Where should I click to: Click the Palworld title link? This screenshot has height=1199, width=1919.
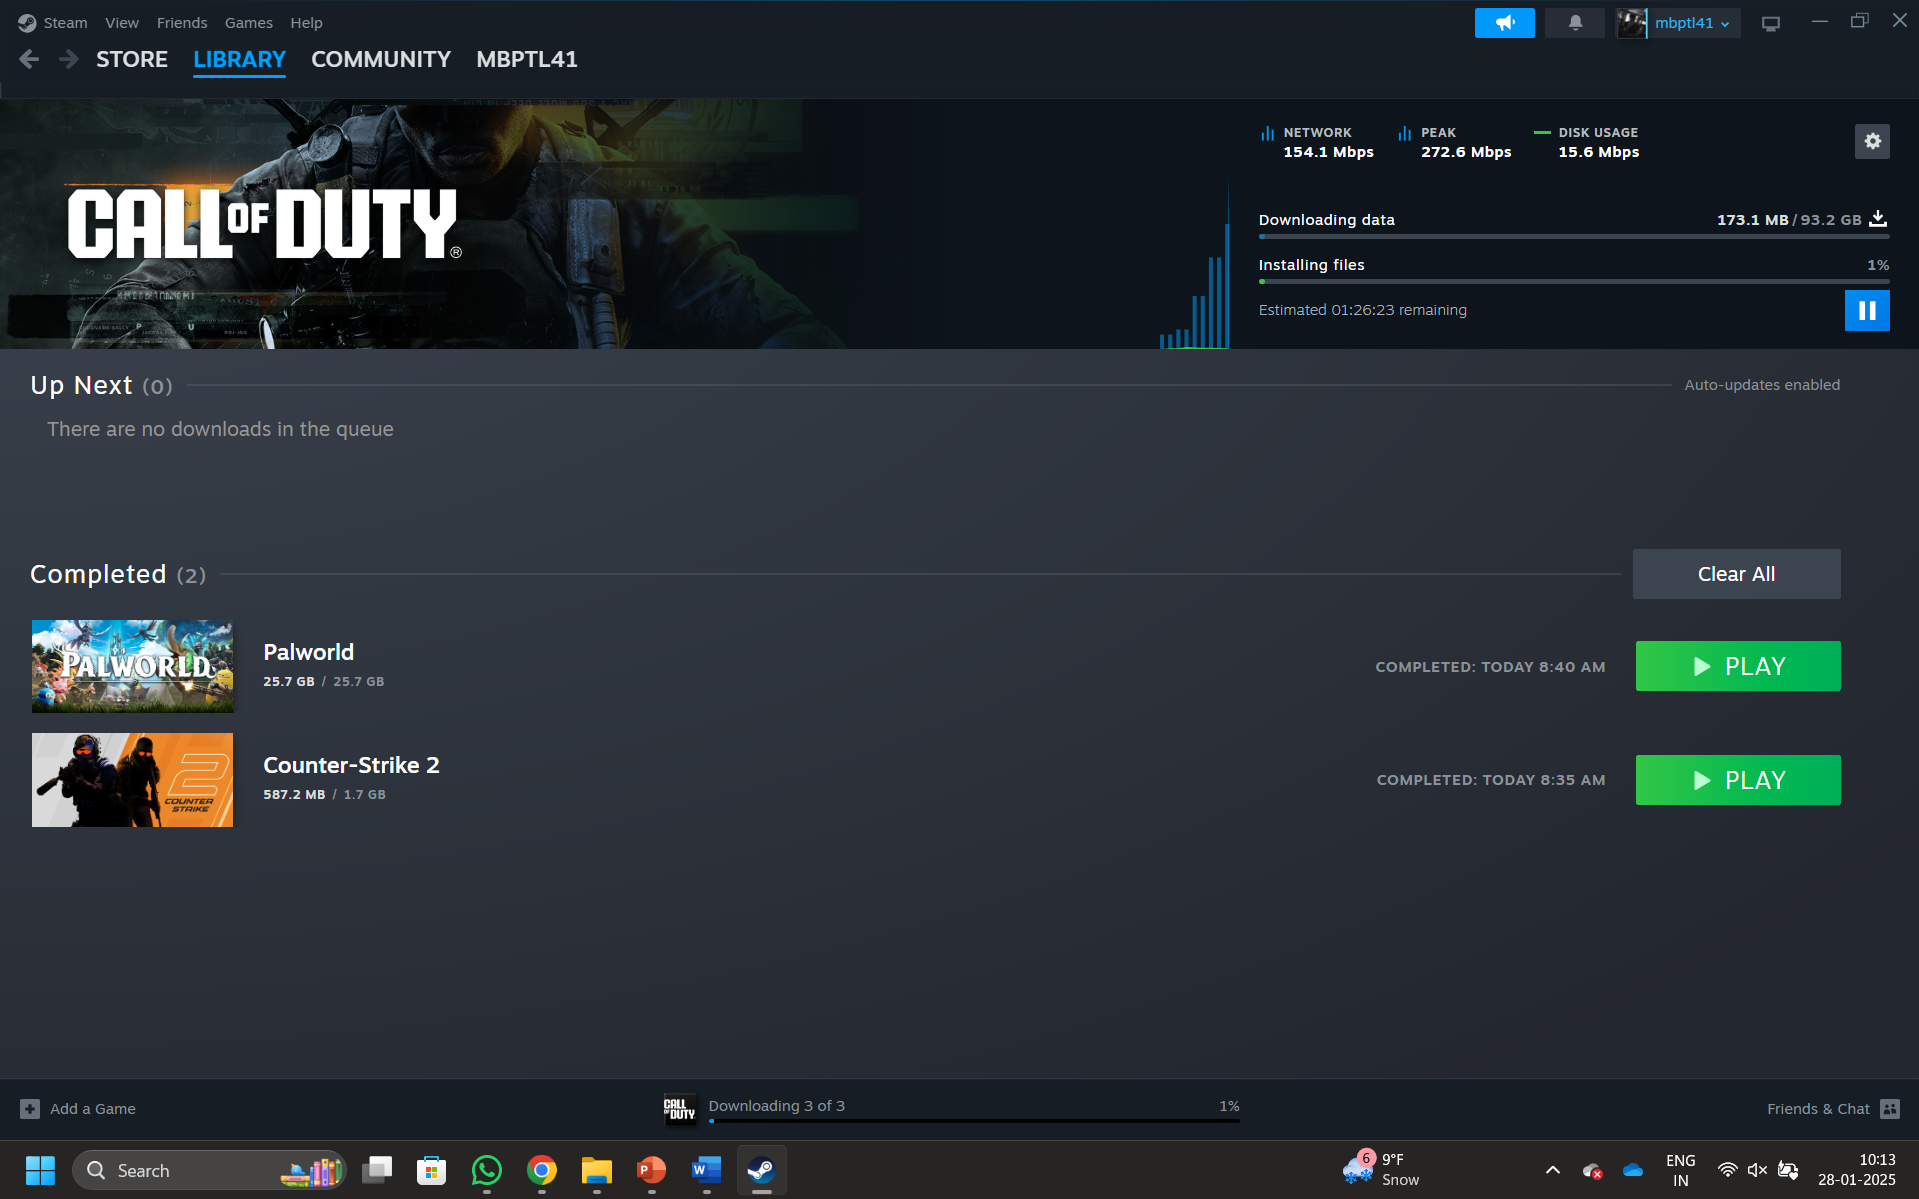click(x=308, y=652)
